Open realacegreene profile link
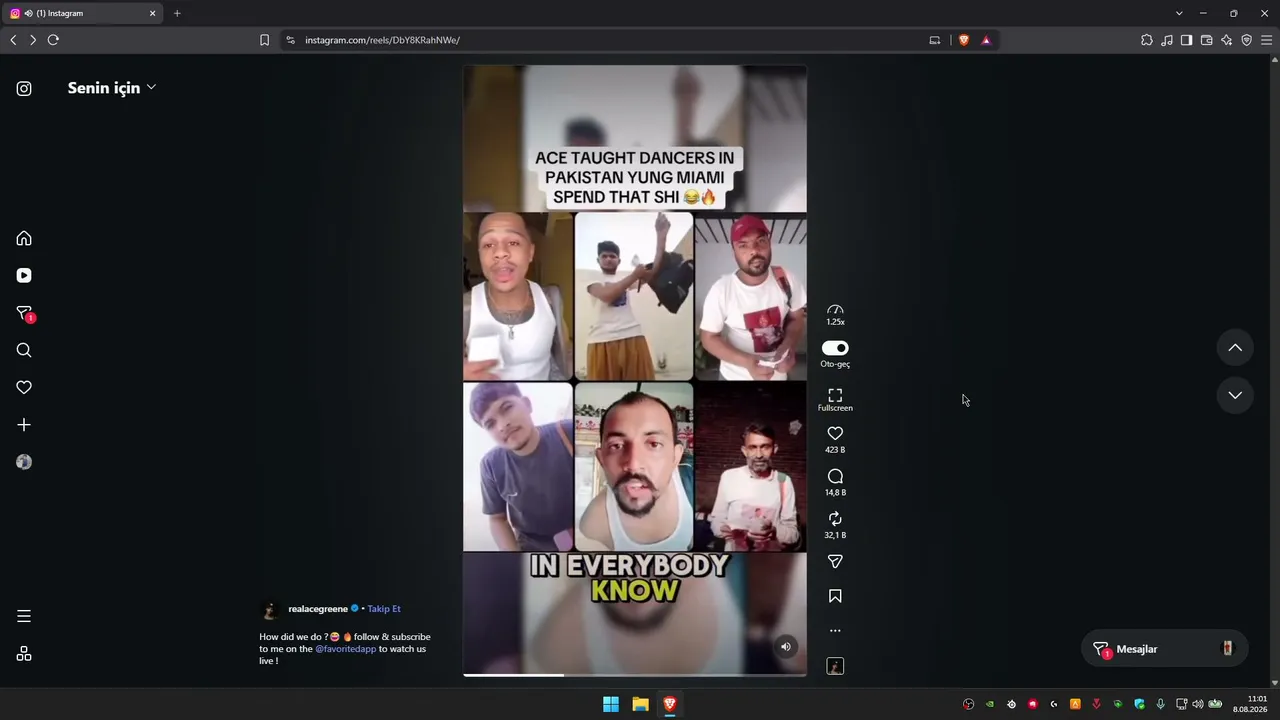Screen dimensions: 1280x720 coord(318,609)
